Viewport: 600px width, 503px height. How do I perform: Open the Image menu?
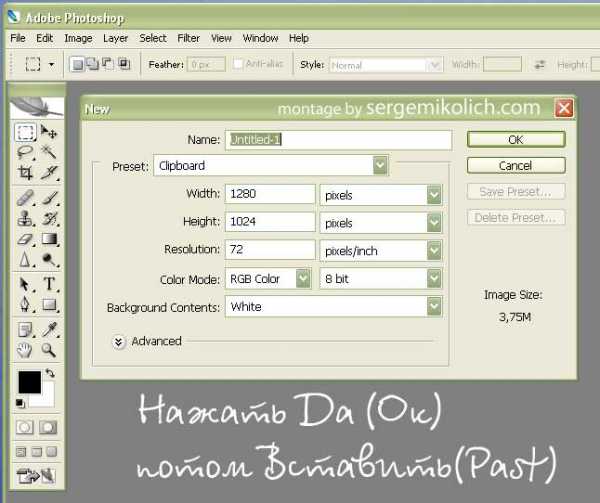(78, 38)
